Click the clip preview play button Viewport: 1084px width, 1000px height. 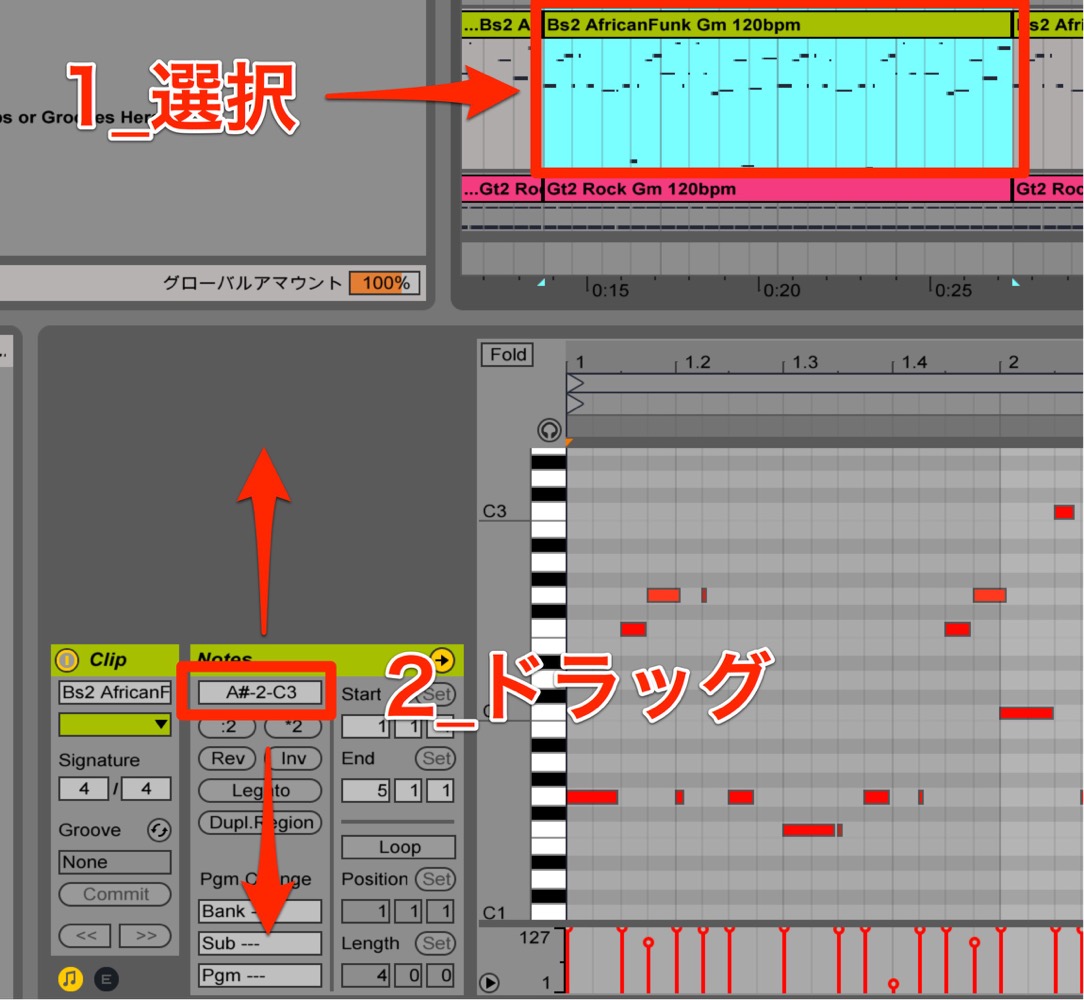click(489, 983)
